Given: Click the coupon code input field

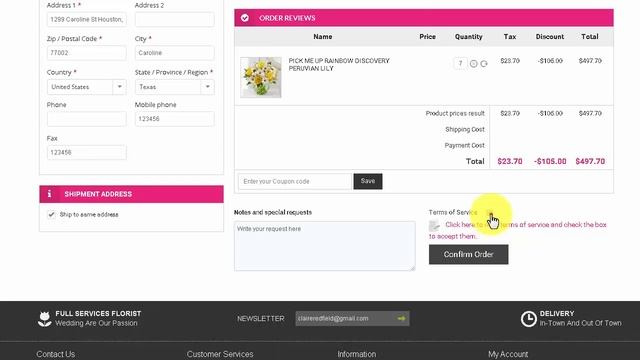Looking at the screenshot, I should click(x=295, y=181).
